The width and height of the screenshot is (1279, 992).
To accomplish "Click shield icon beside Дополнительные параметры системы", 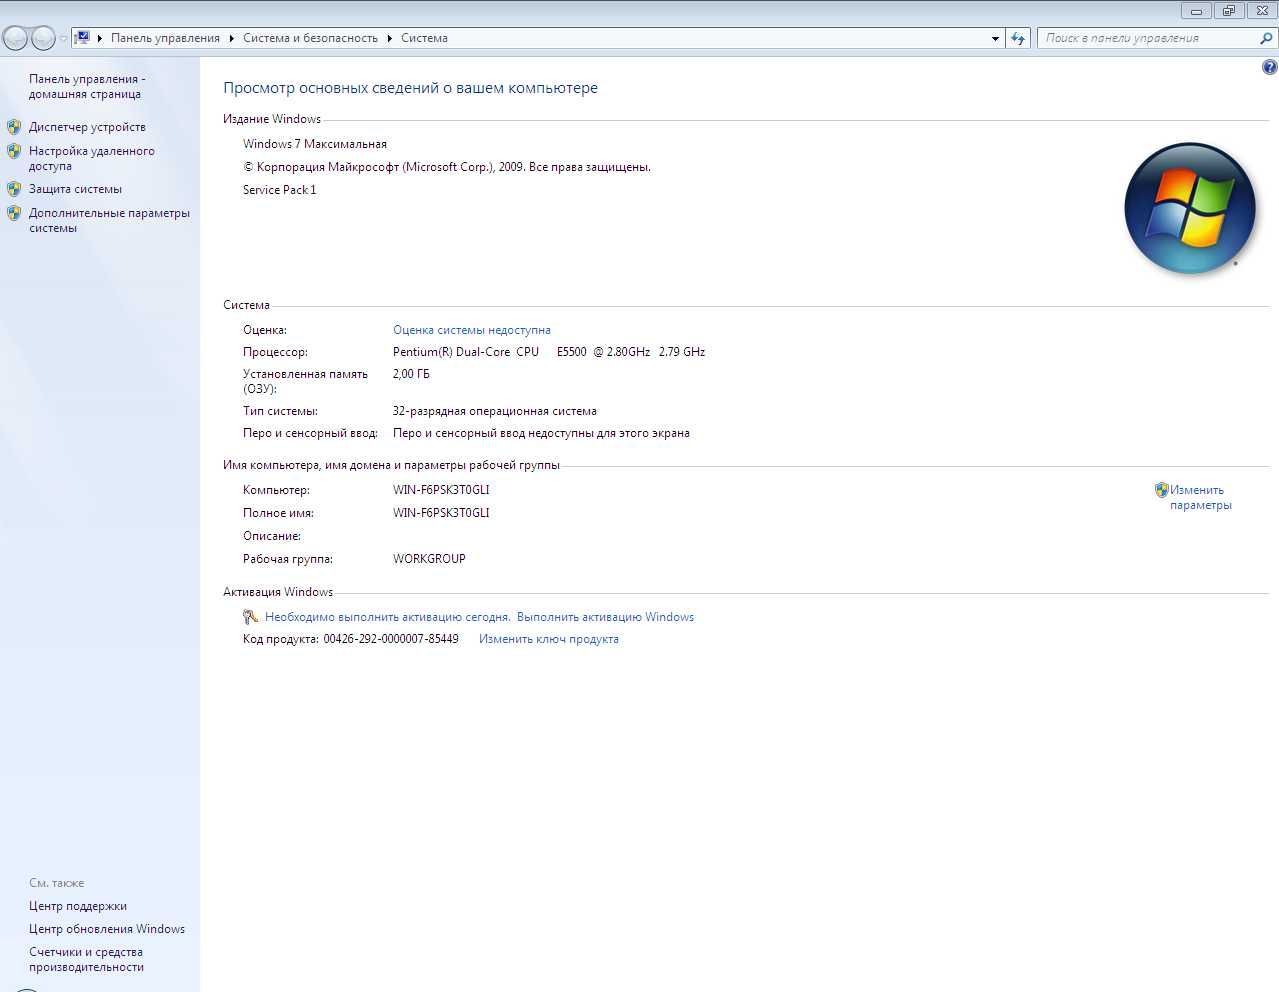I will tap(14, 213).
